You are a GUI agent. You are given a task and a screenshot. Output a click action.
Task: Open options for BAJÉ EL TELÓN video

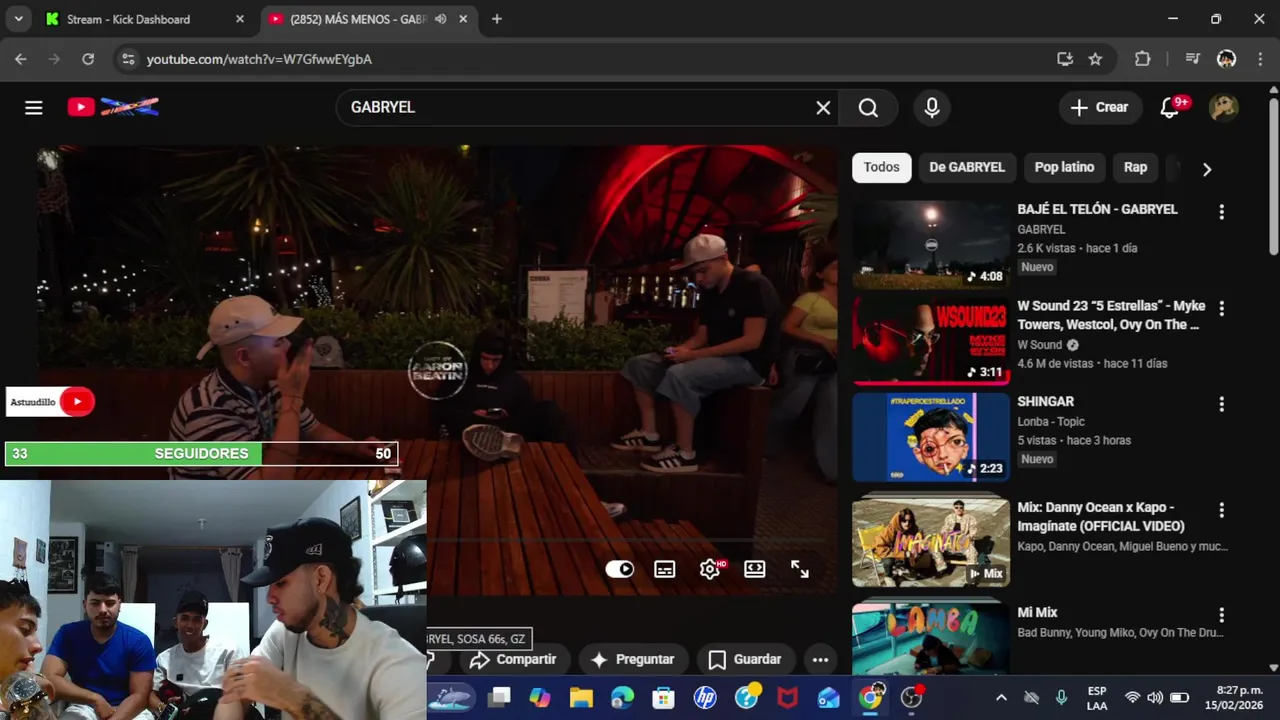pos(1221,212)
